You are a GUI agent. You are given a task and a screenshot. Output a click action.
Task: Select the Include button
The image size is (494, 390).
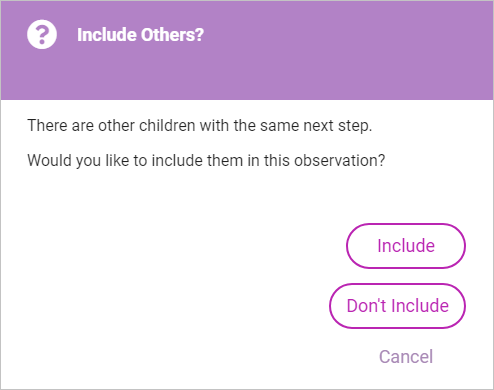pos(406,246)
